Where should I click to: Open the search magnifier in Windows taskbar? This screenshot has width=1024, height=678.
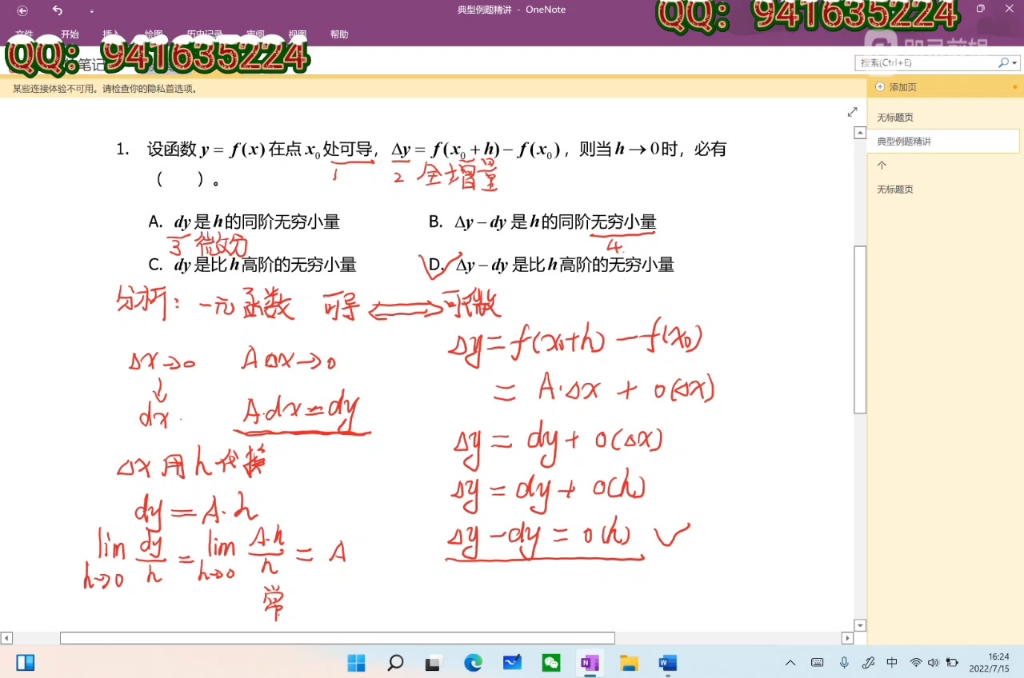click(x=394, y=662)
